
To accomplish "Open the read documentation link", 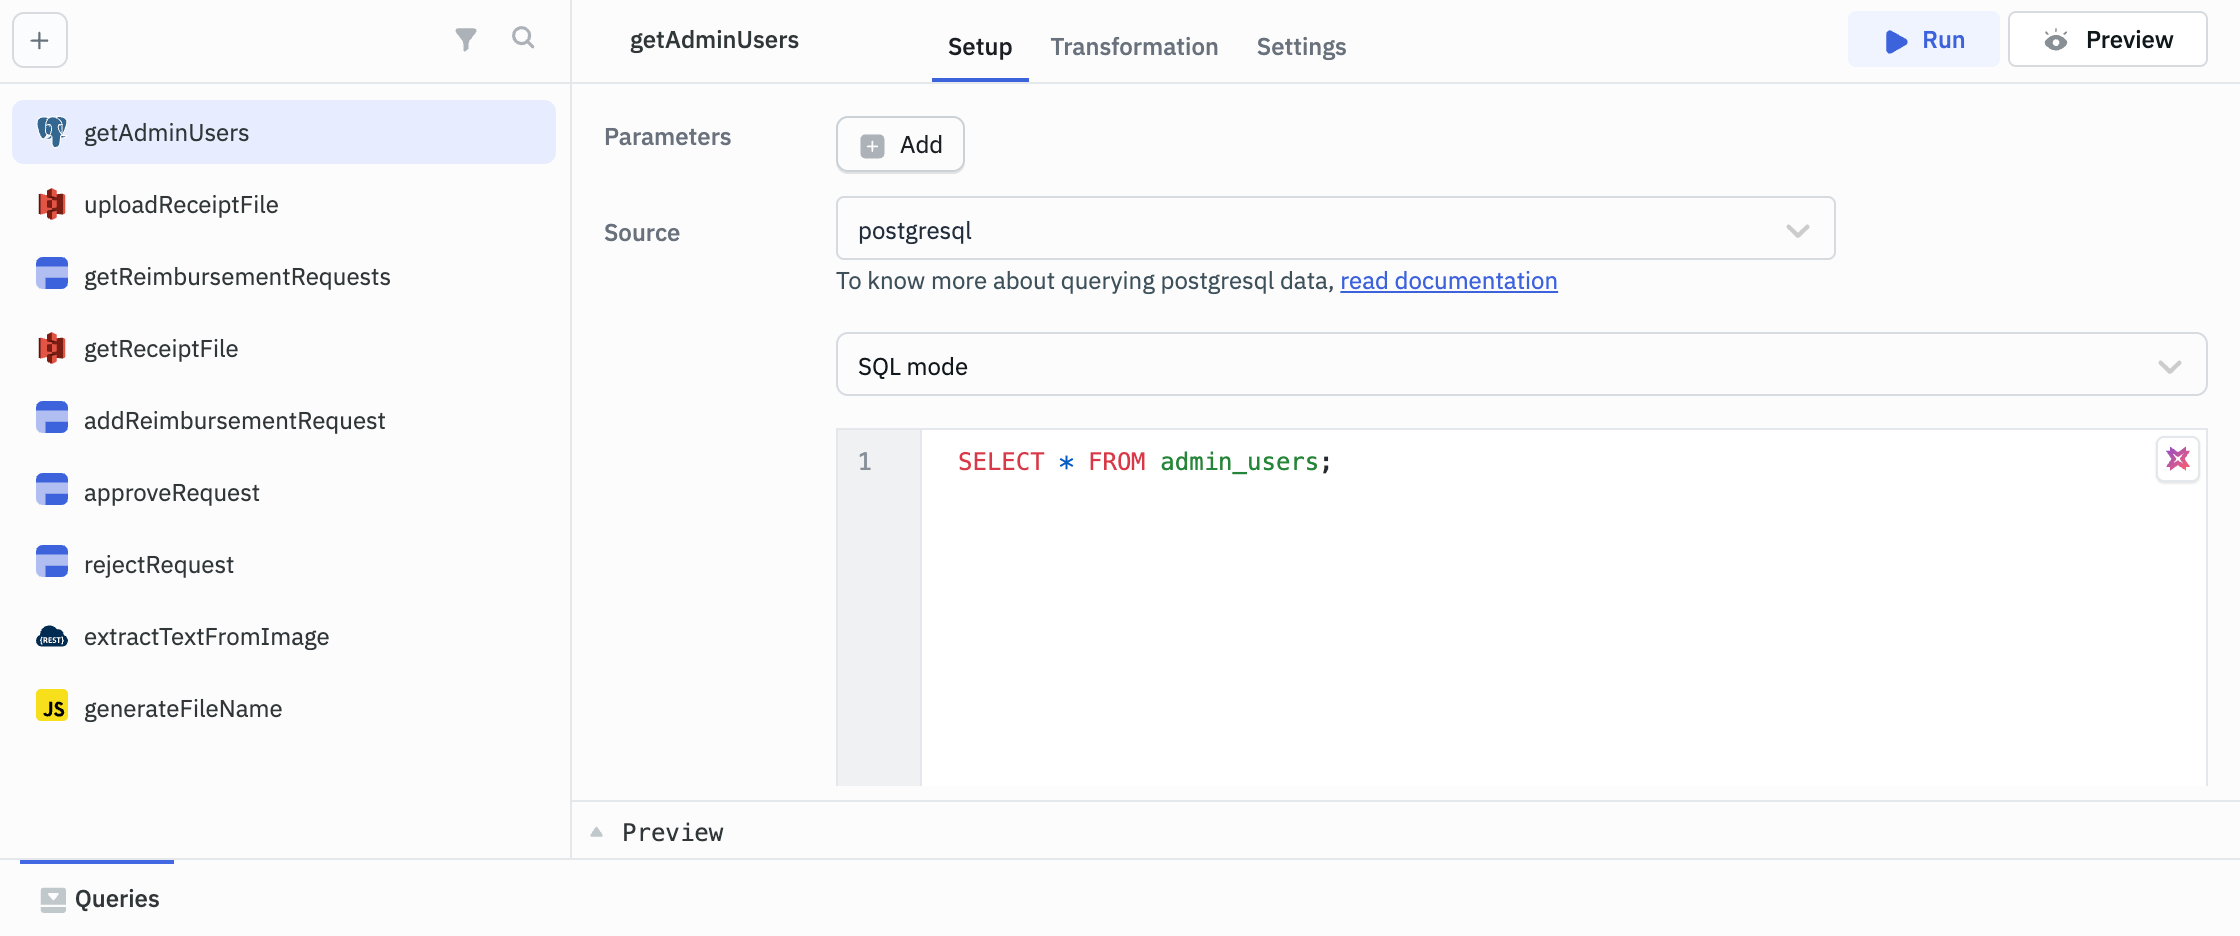I will tap(1448, 281).
